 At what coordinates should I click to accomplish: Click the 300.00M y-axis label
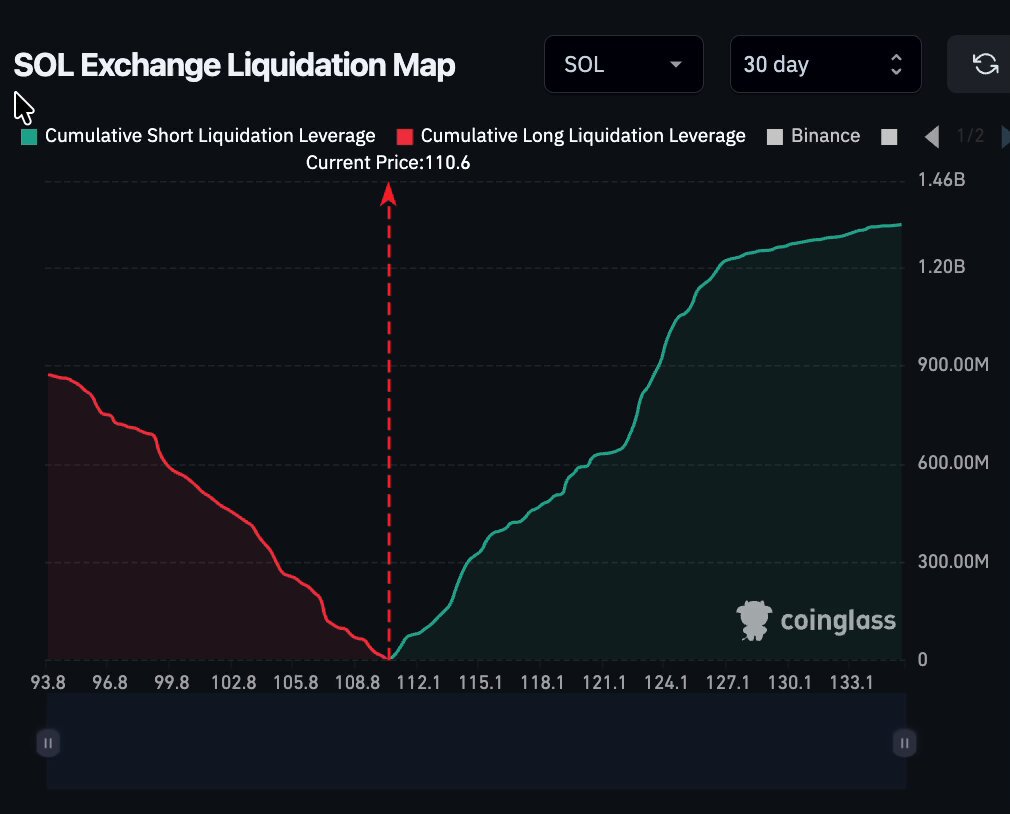(953, 562)
